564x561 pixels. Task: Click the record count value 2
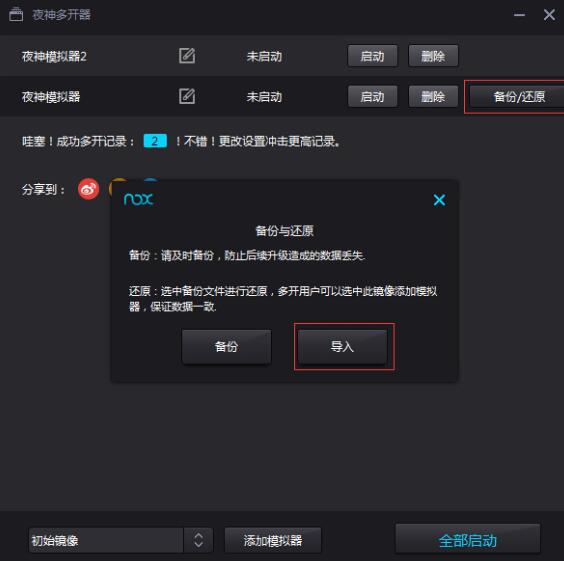point(155,141)
